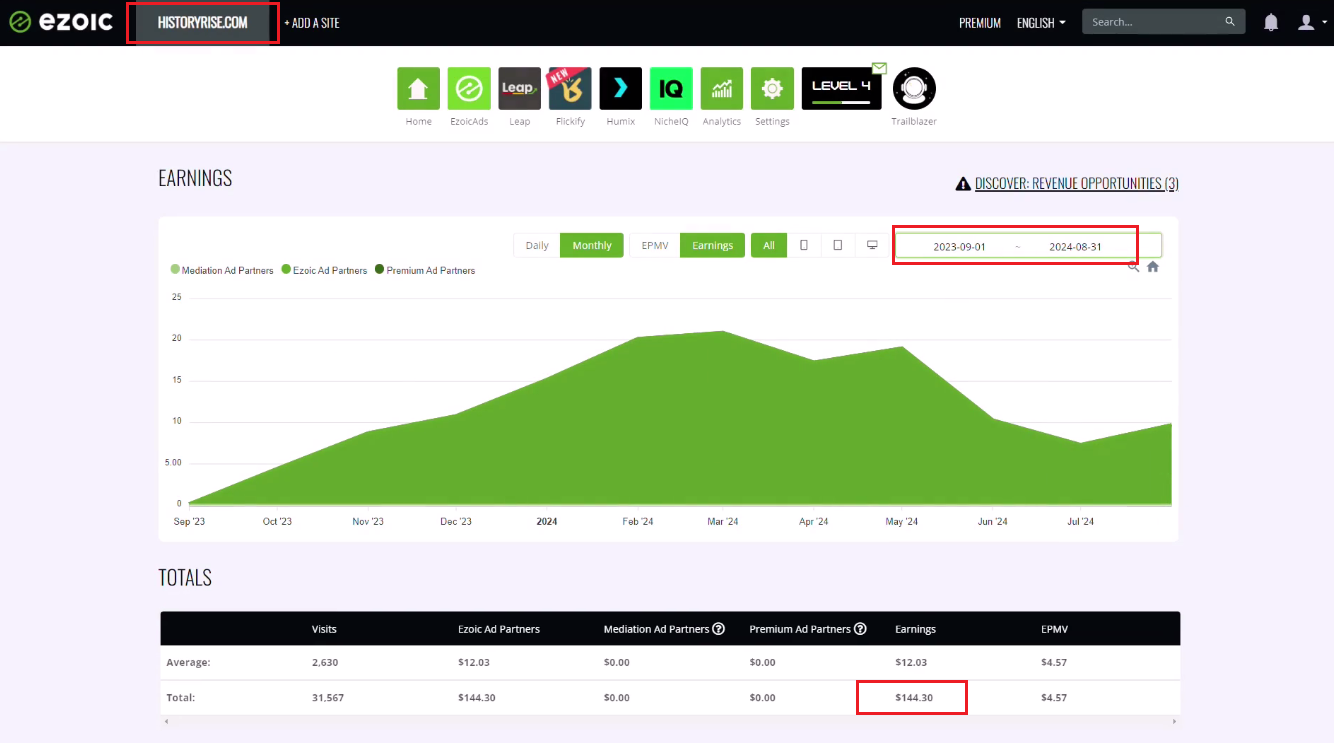Click the notifications bell icon
Image resolution: width=1334 pixels, height=743 pixels.
point(1271,22)
